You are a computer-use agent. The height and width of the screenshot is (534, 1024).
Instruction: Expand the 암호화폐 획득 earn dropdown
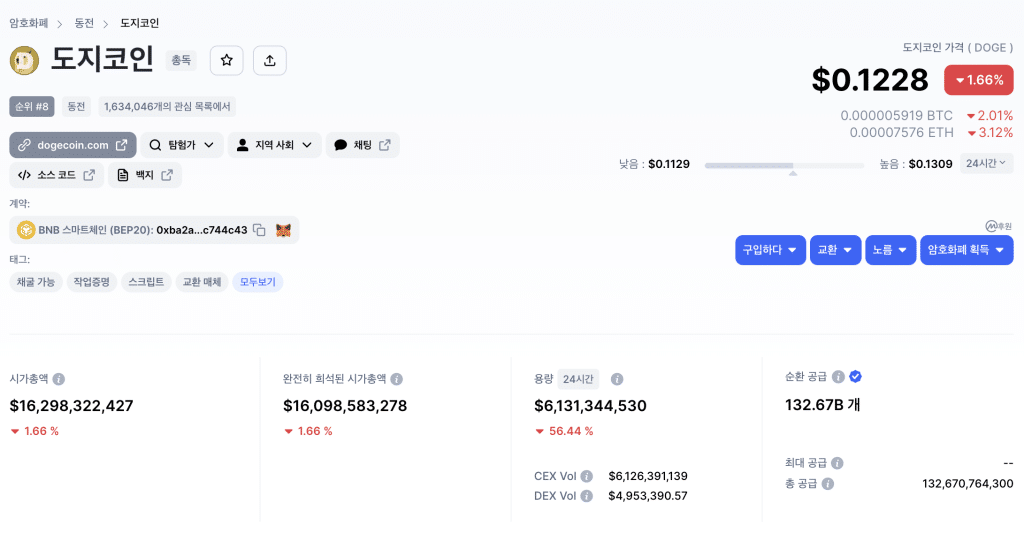pyautogui.click(x=967, y=250)
